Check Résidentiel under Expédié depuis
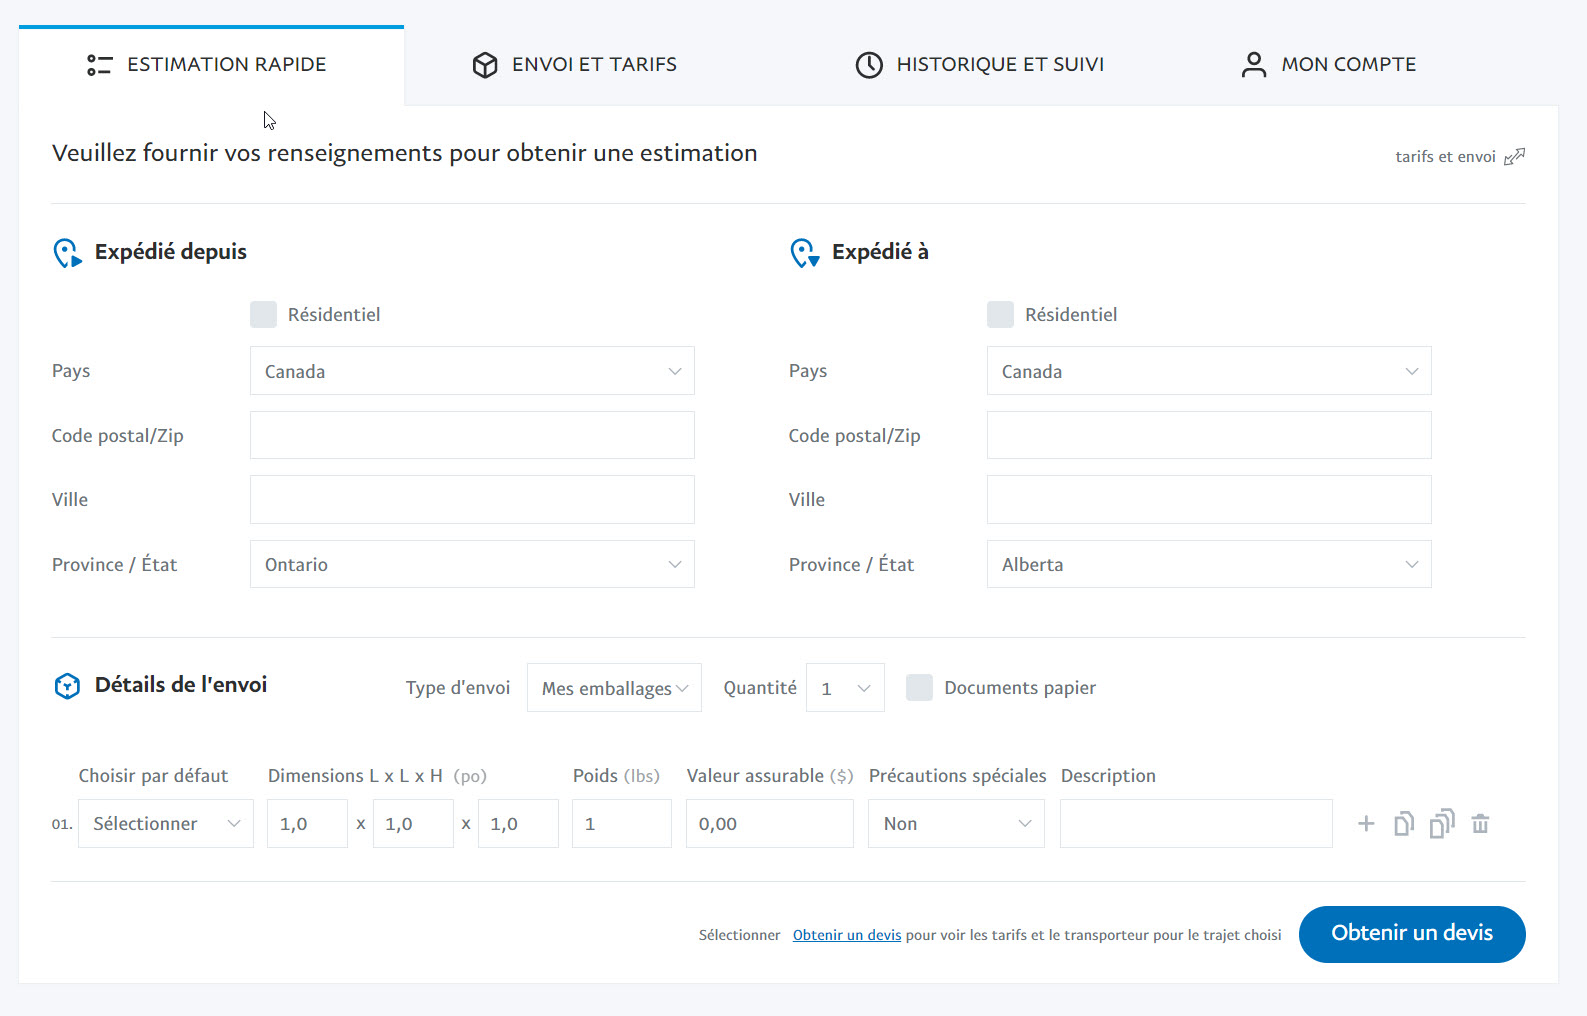 coord(263,314)
